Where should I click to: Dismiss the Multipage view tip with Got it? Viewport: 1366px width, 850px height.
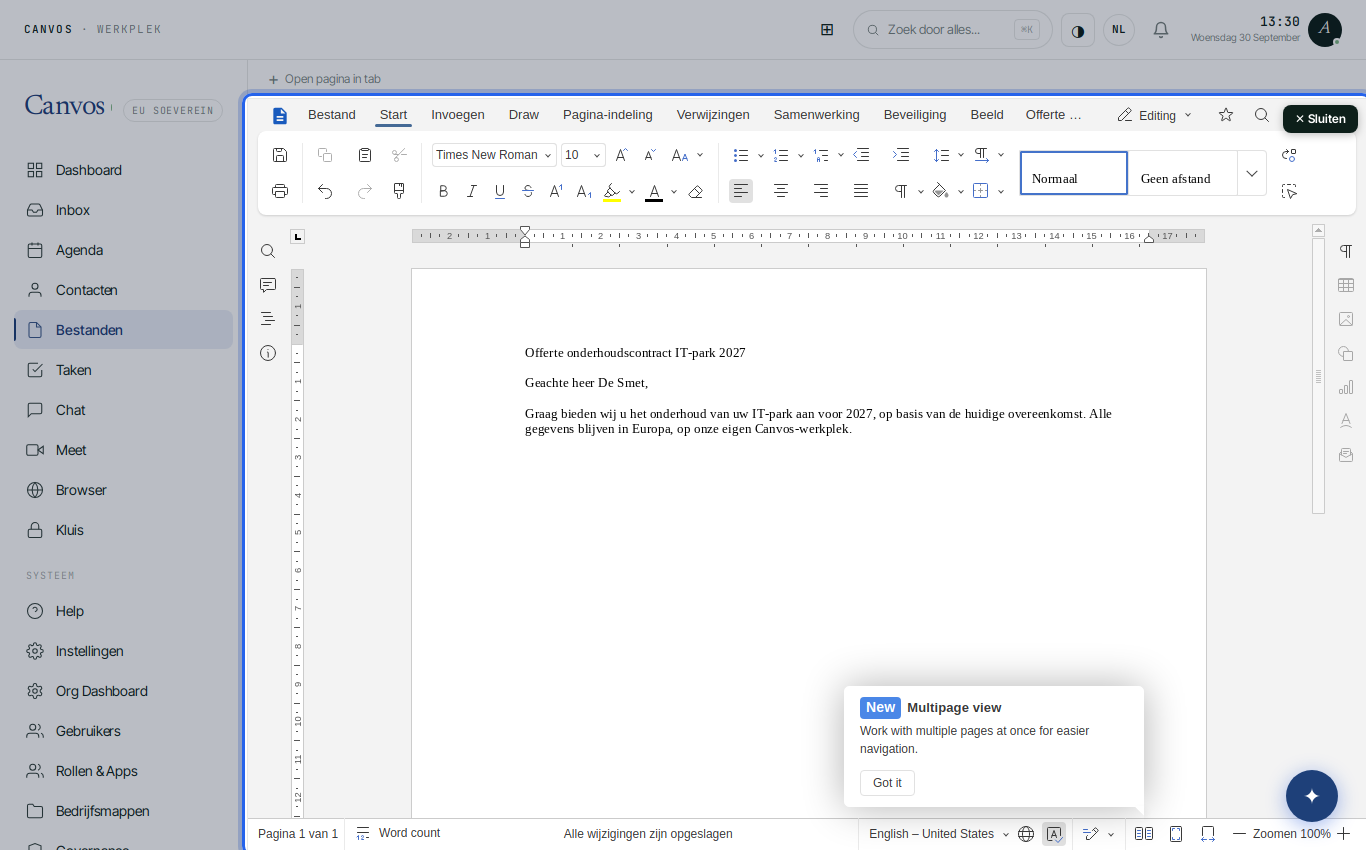[x=887, y=783]
